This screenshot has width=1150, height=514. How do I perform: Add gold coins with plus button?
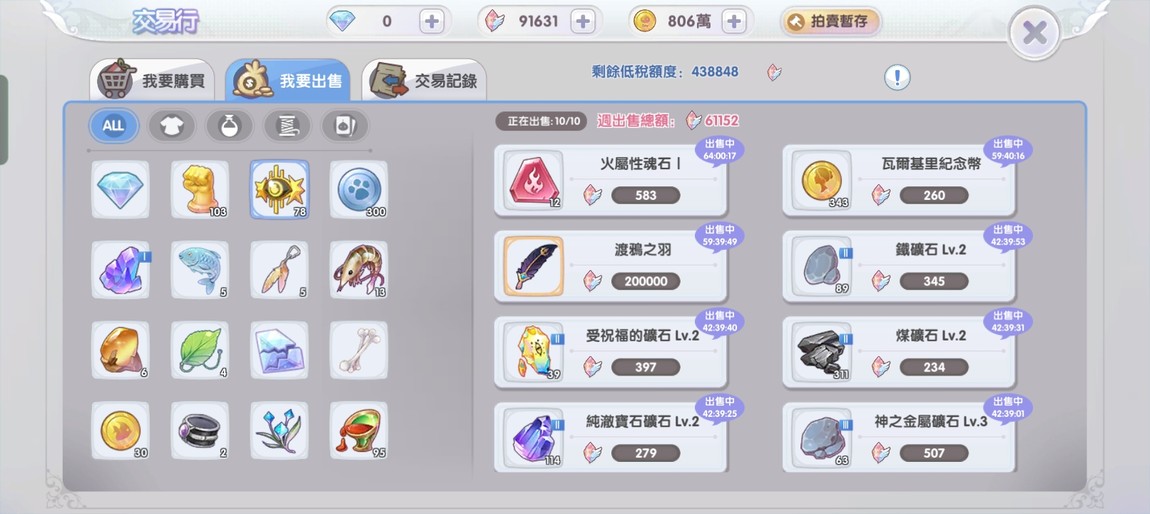pyautogui.click(x=733, y=21)
